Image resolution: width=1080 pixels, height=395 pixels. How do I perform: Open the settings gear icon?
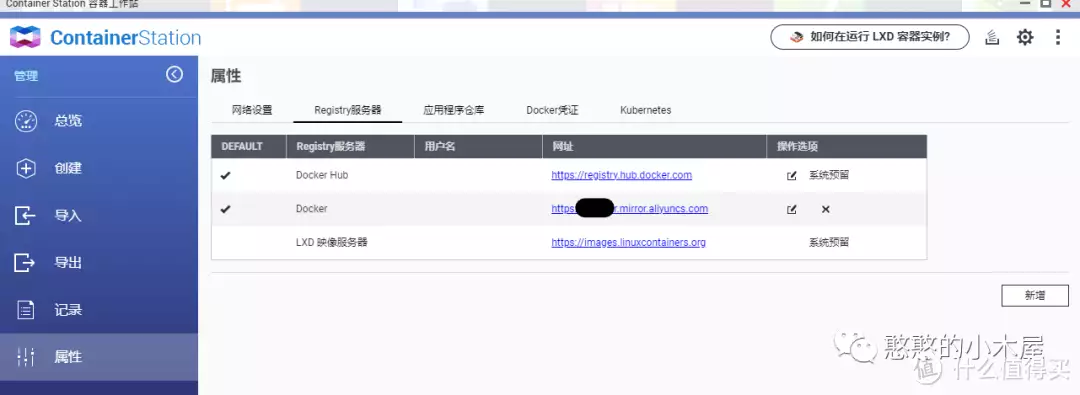click(1026, 37)
